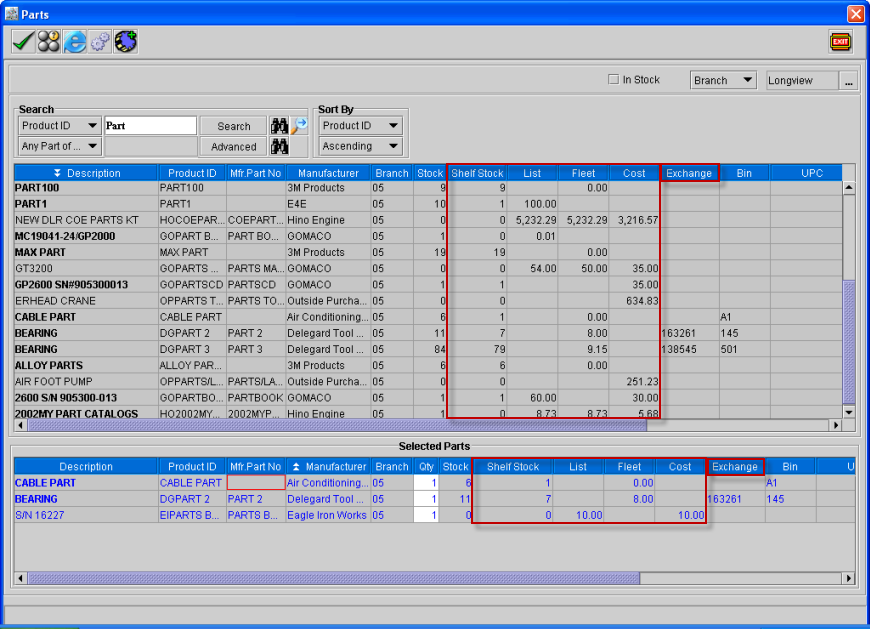Click binoculars icon beside Advanced button
Image resolution: width=870 pixels, height=629 pixels.
click(x=279, y=146)
